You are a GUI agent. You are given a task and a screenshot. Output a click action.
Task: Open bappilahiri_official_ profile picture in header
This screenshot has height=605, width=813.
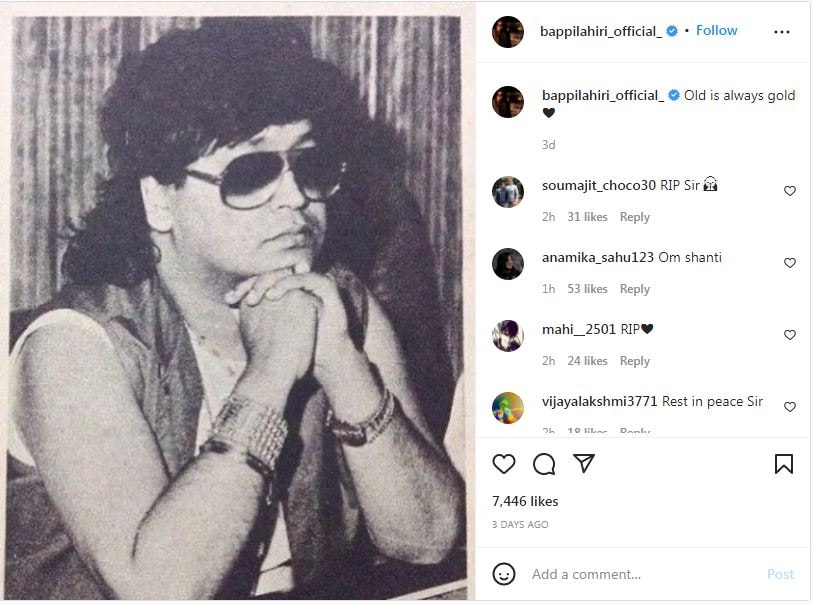click(508, 32)
